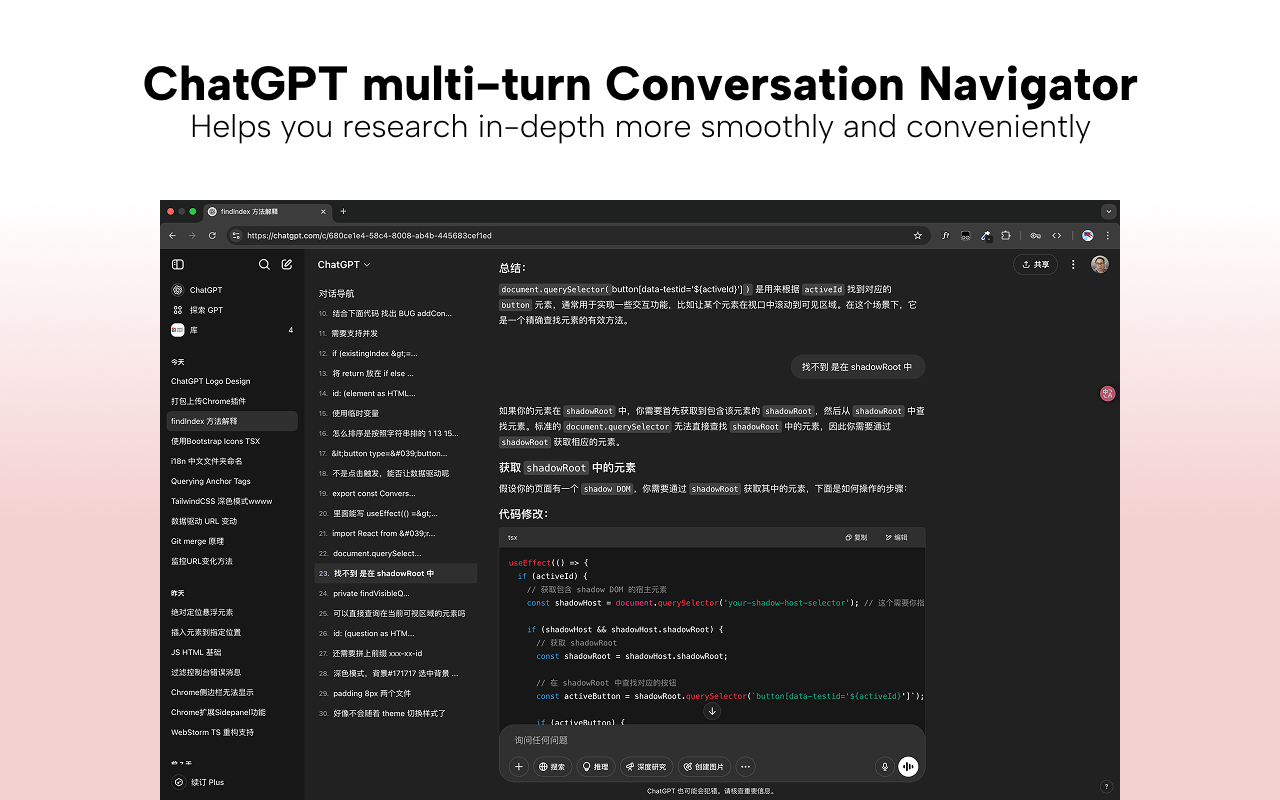Click the browser back arrow
This screenshot has width=1280, height=800.
coord(172,236)
